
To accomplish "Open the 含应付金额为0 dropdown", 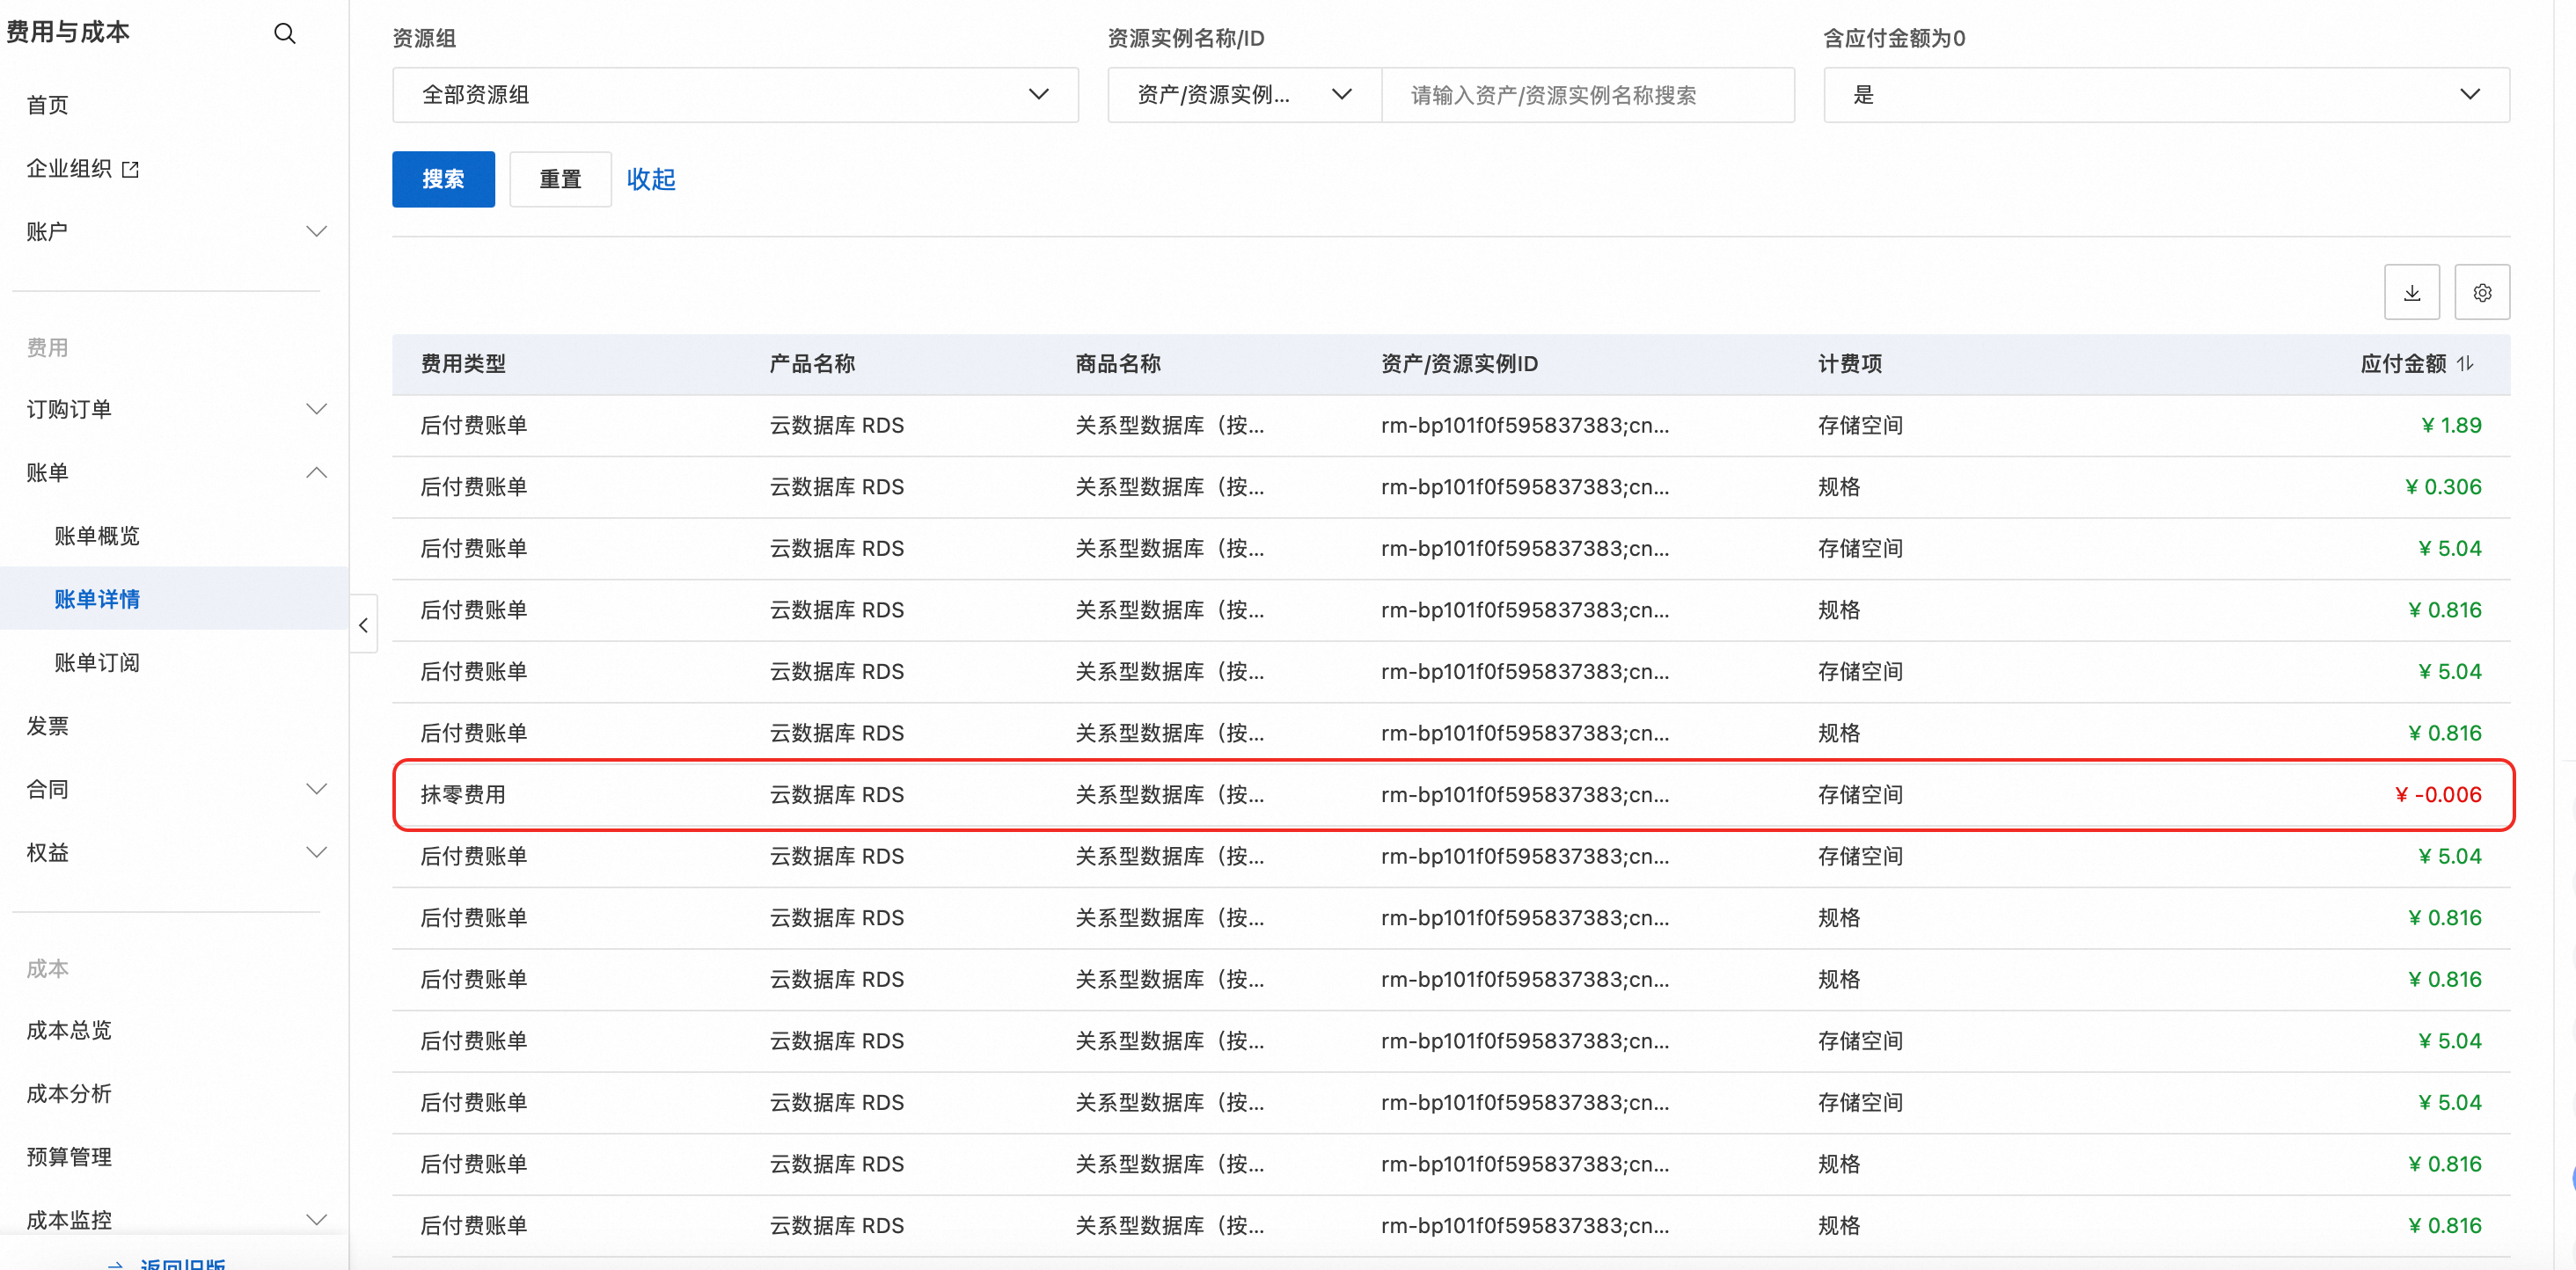I will 2165,95.
